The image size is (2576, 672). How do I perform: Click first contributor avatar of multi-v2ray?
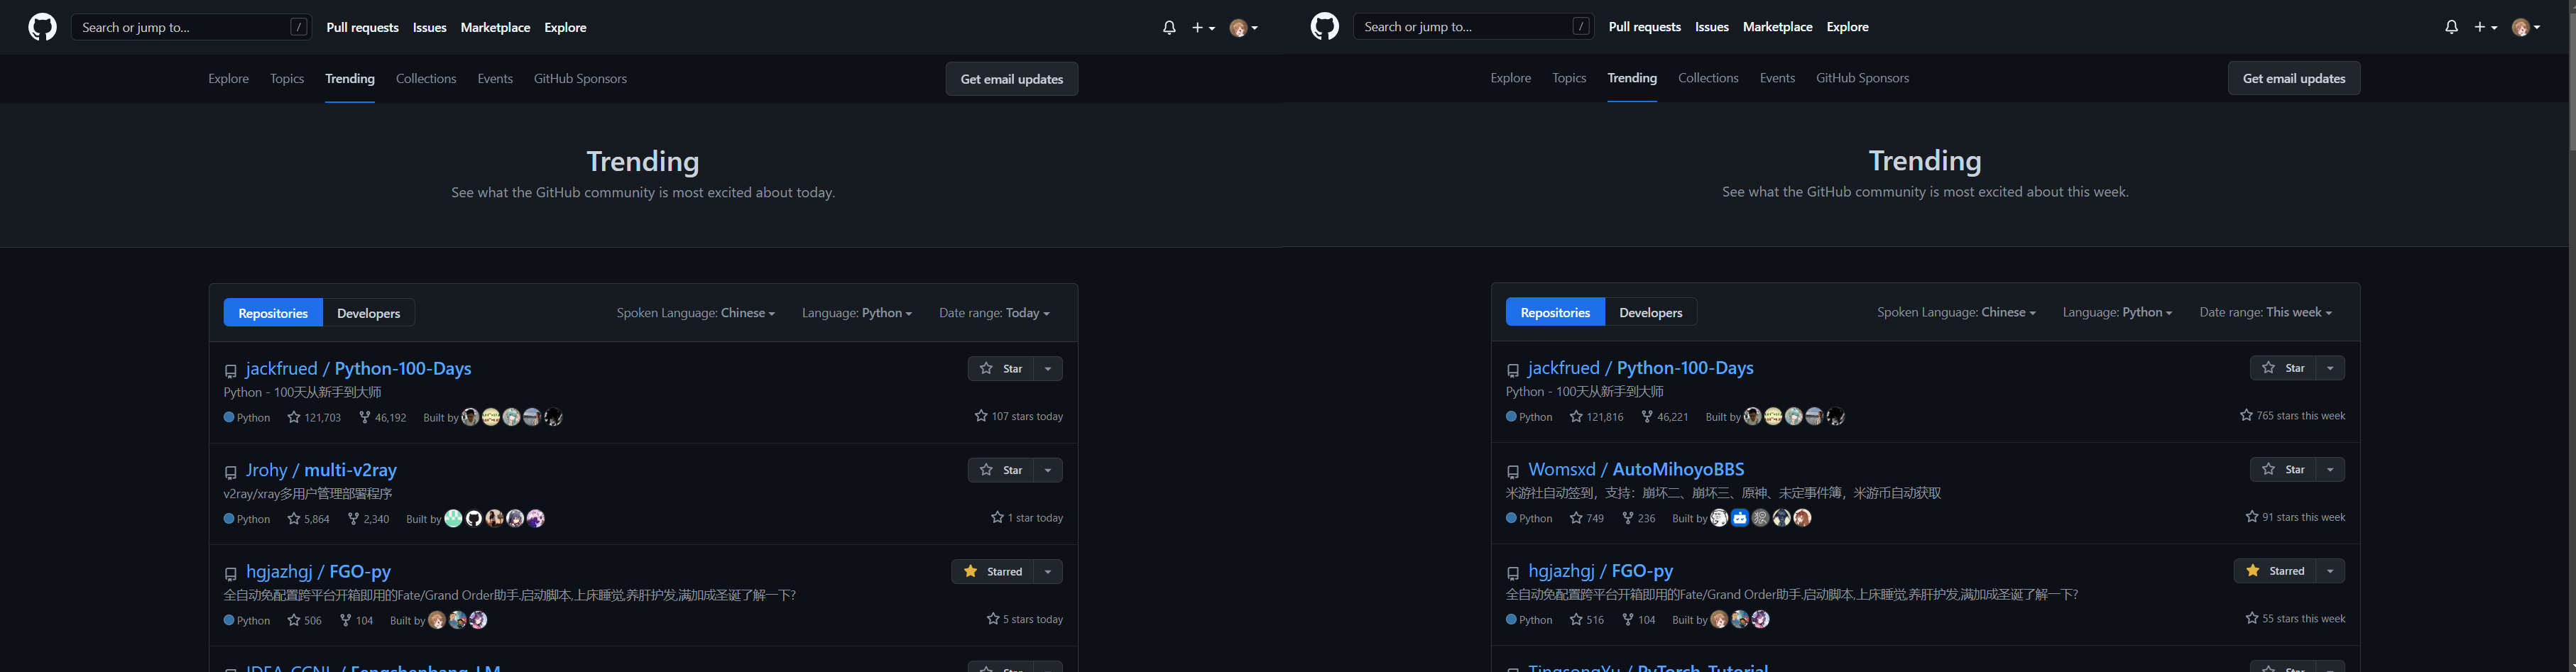pyautogui.click(x=453, y=518)
